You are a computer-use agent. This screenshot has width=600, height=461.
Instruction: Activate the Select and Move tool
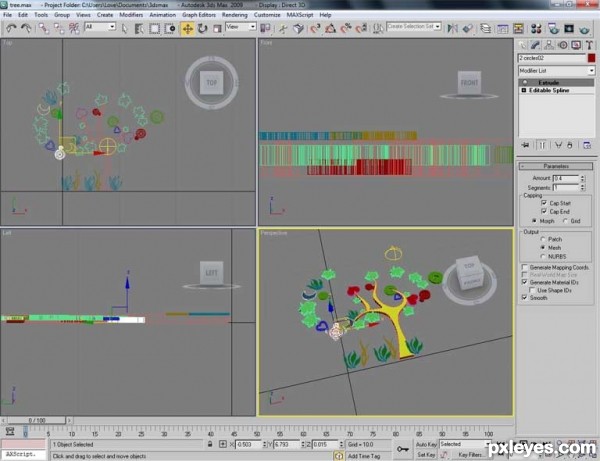click(188, 29)
